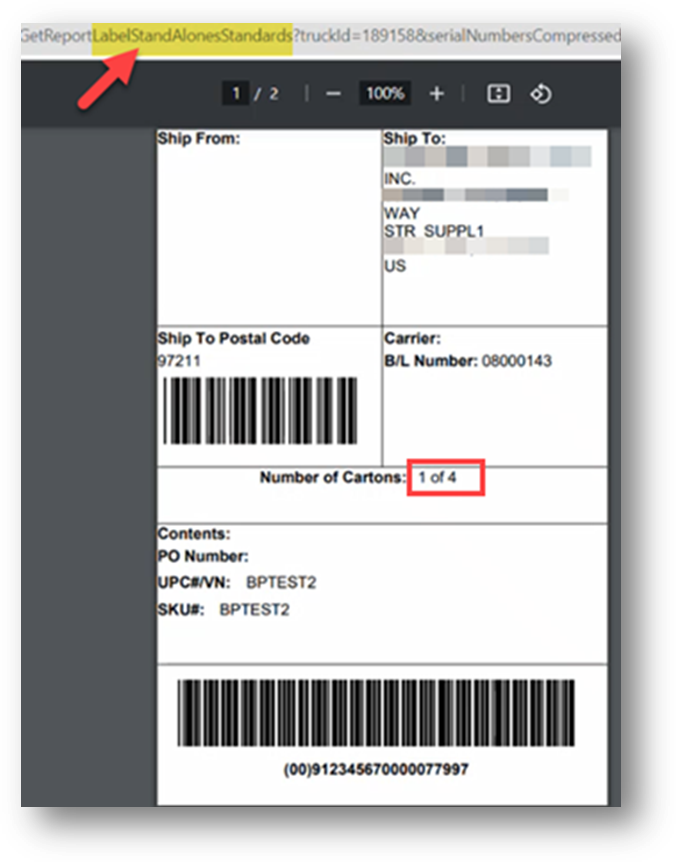Click the highlighted LabelStandAlonesStandards URL text
This screenshot has height=862, width=676.
[x=192, y=35]
